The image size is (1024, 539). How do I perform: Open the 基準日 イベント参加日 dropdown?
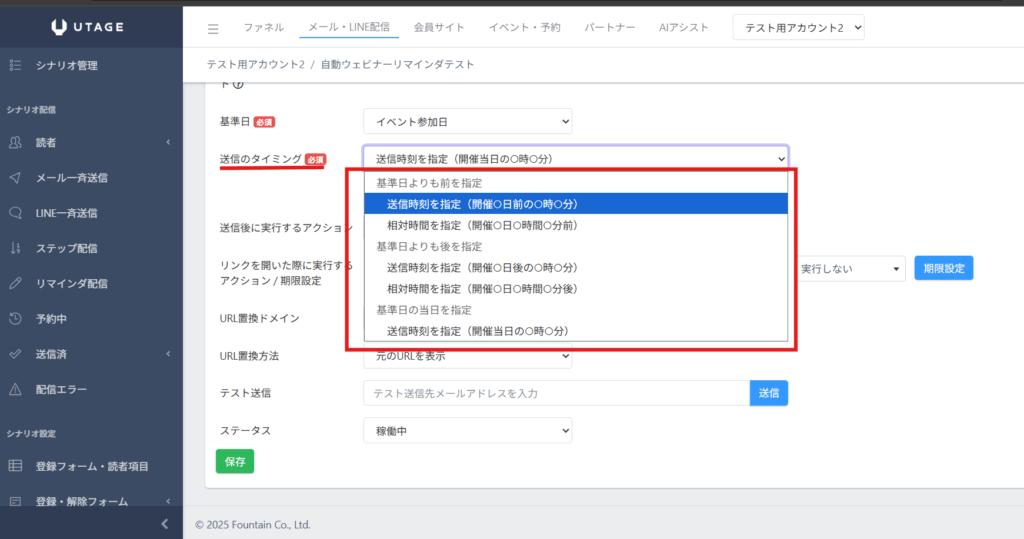click(x=468, y=122)
